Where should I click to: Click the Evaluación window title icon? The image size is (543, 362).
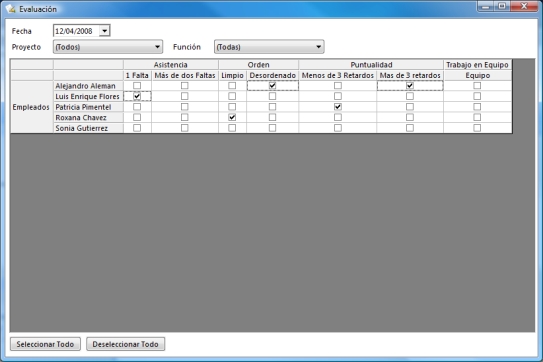coord(11,9)
